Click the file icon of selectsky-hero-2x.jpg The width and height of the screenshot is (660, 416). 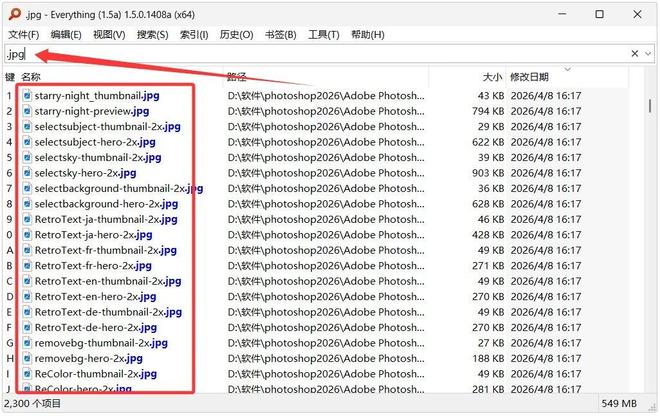click(x=27, y=173)
